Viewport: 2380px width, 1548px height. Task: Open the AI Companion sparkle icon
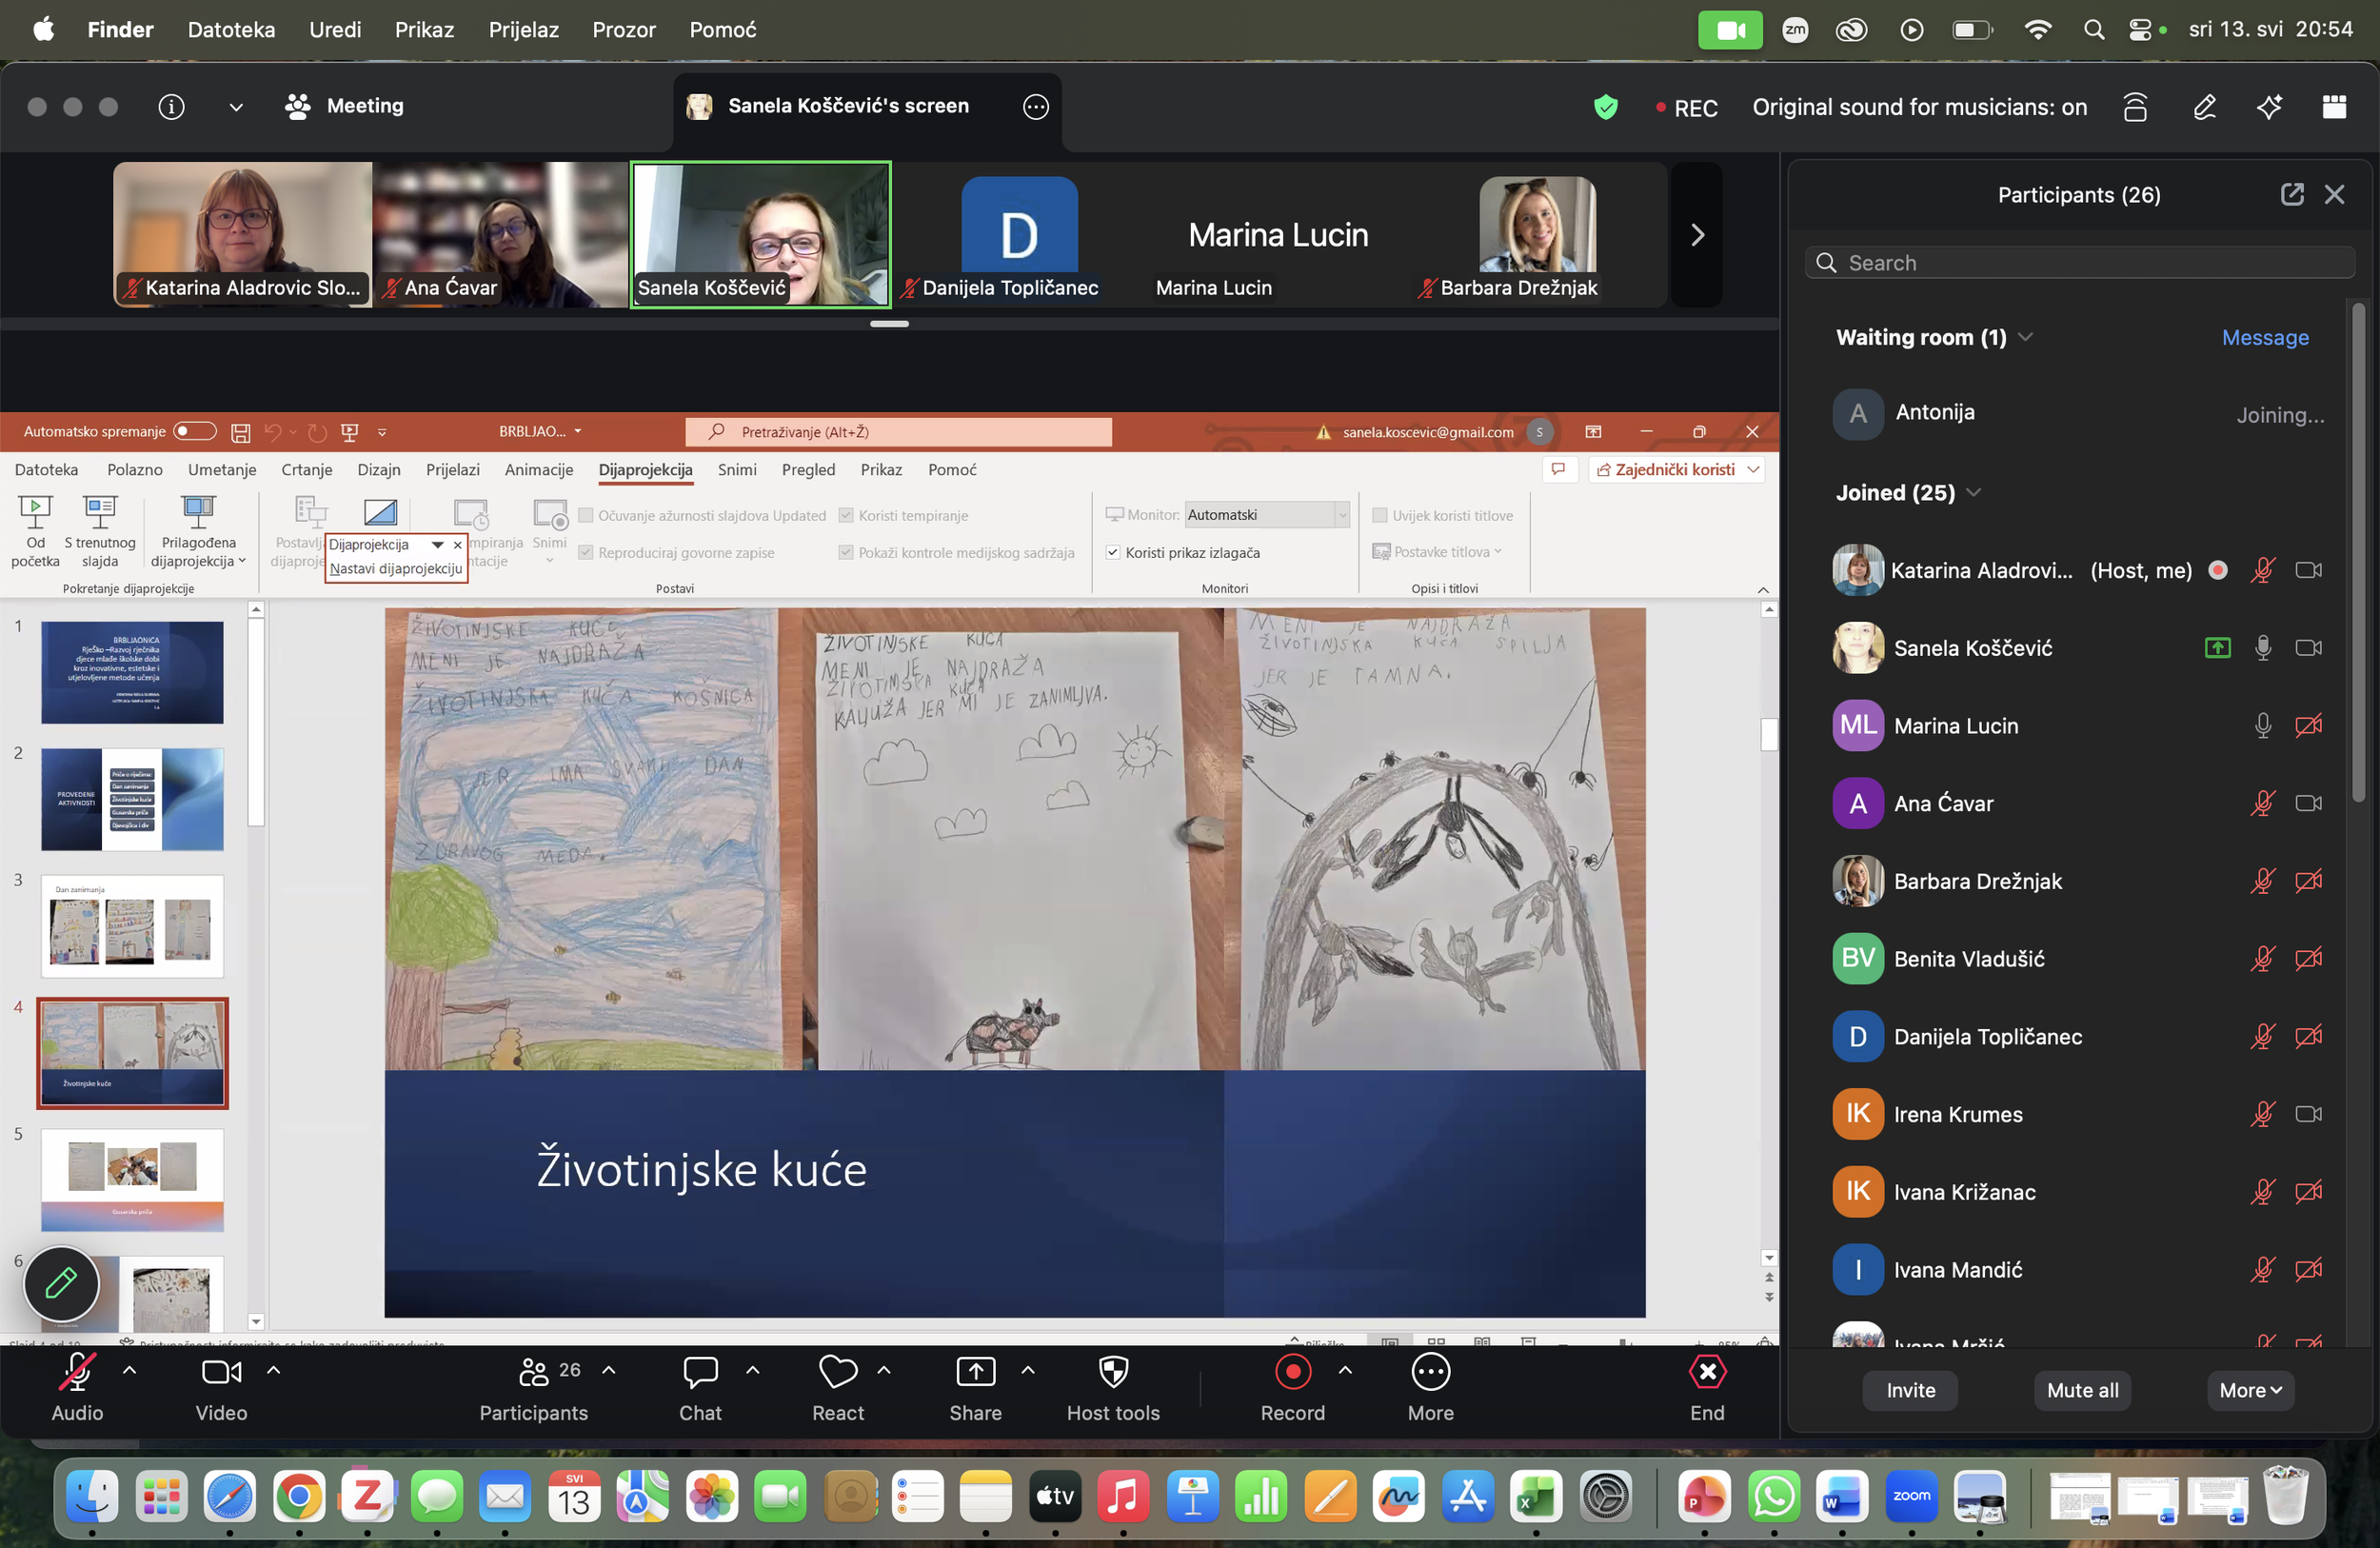tap(2269, 106)
